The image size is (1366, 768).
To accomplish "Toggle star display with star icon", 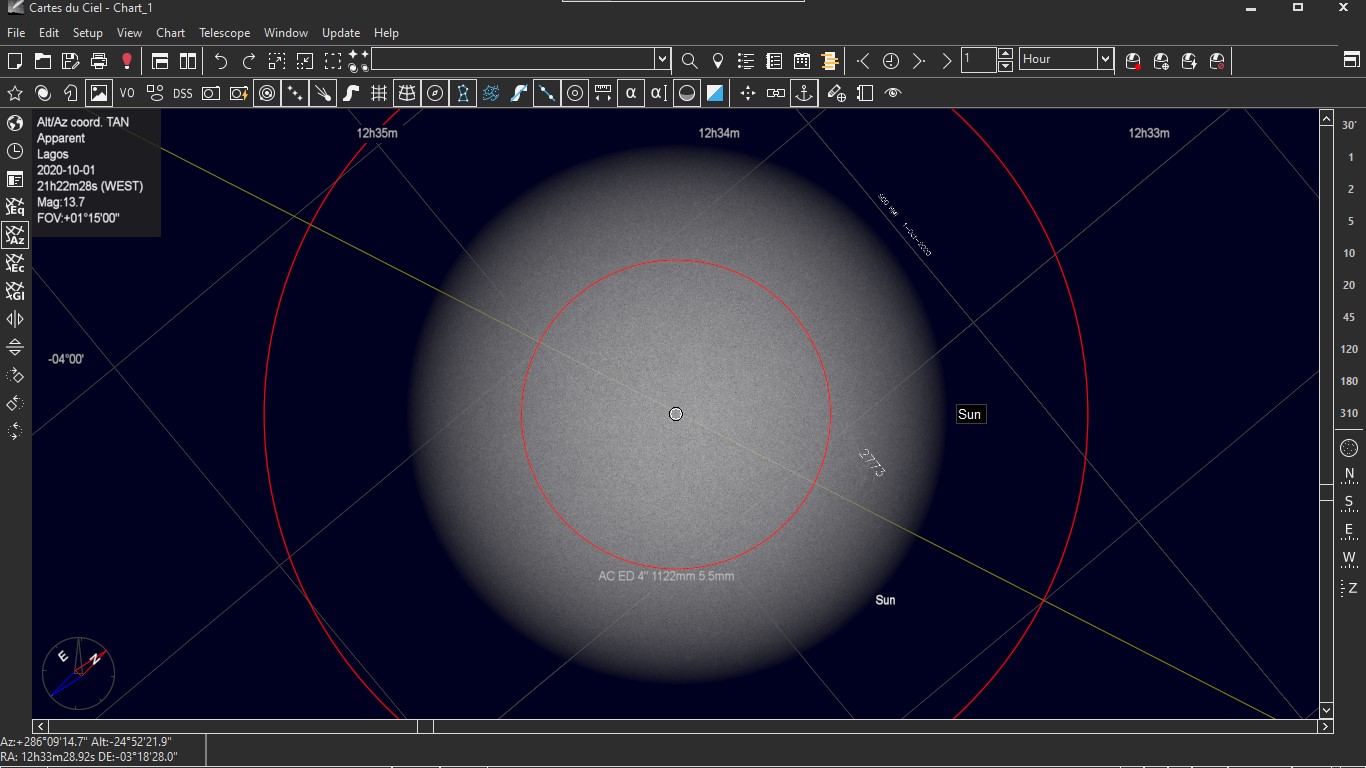I will click(x=15, y=93).
